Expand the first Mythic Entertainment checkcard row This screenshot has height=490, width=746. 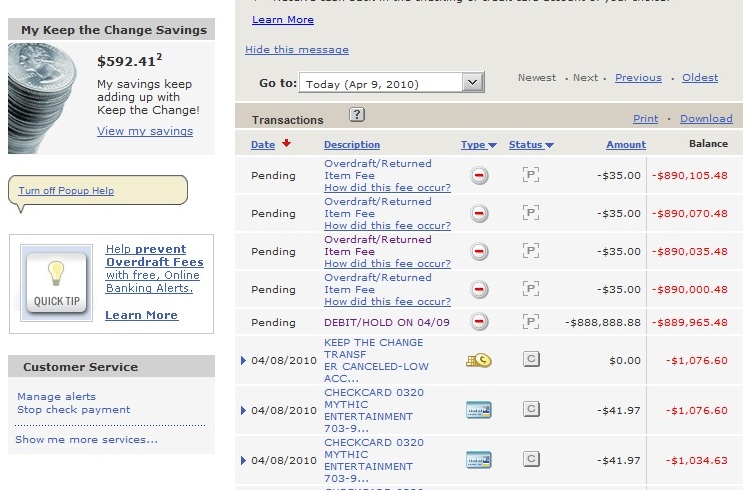pyautogui.click(x=244, y=410)
